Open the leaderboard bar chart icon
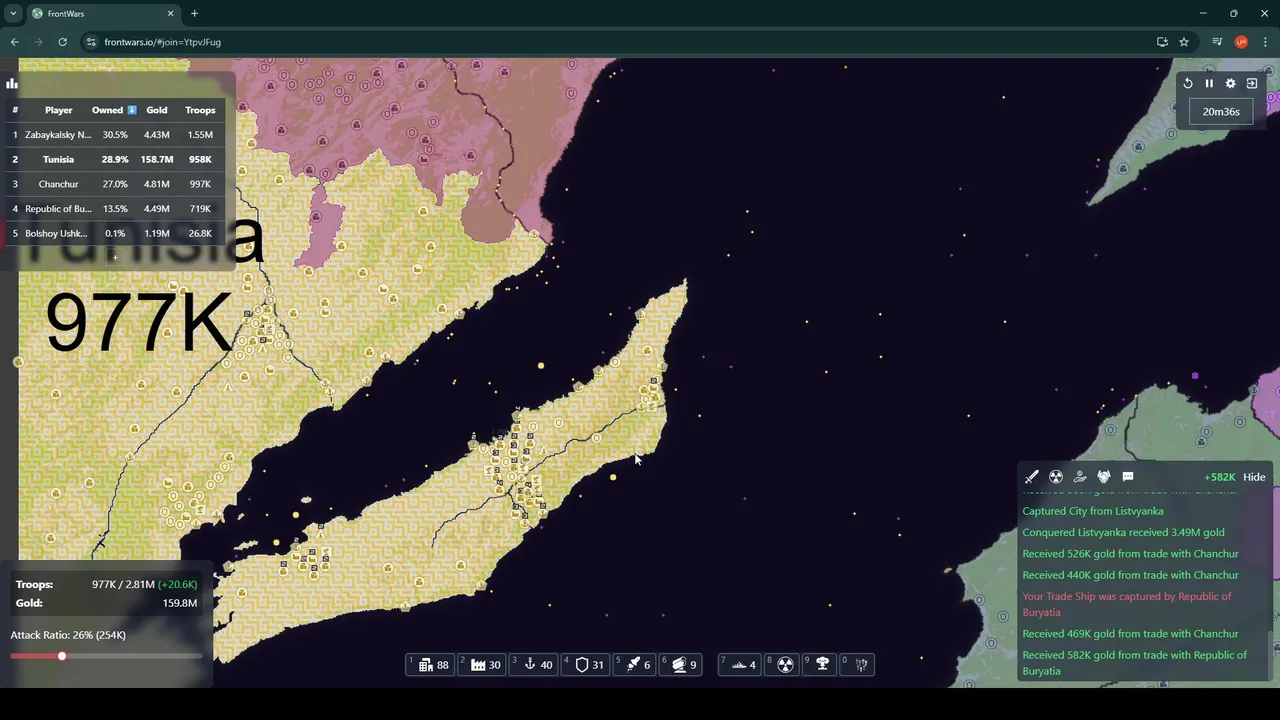 12,84
